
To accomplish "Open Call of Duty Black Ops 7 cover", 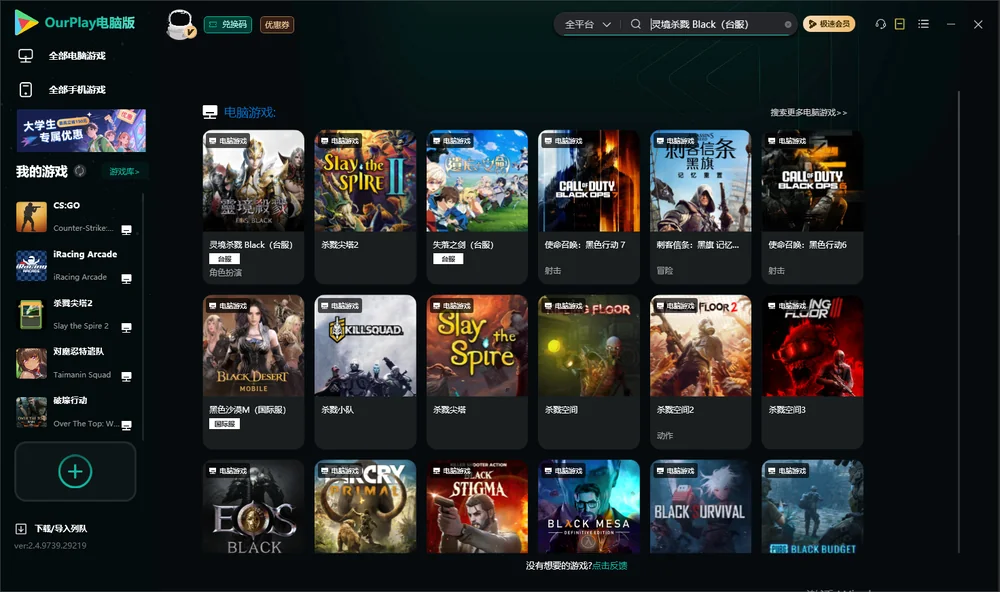I will 589,181.
